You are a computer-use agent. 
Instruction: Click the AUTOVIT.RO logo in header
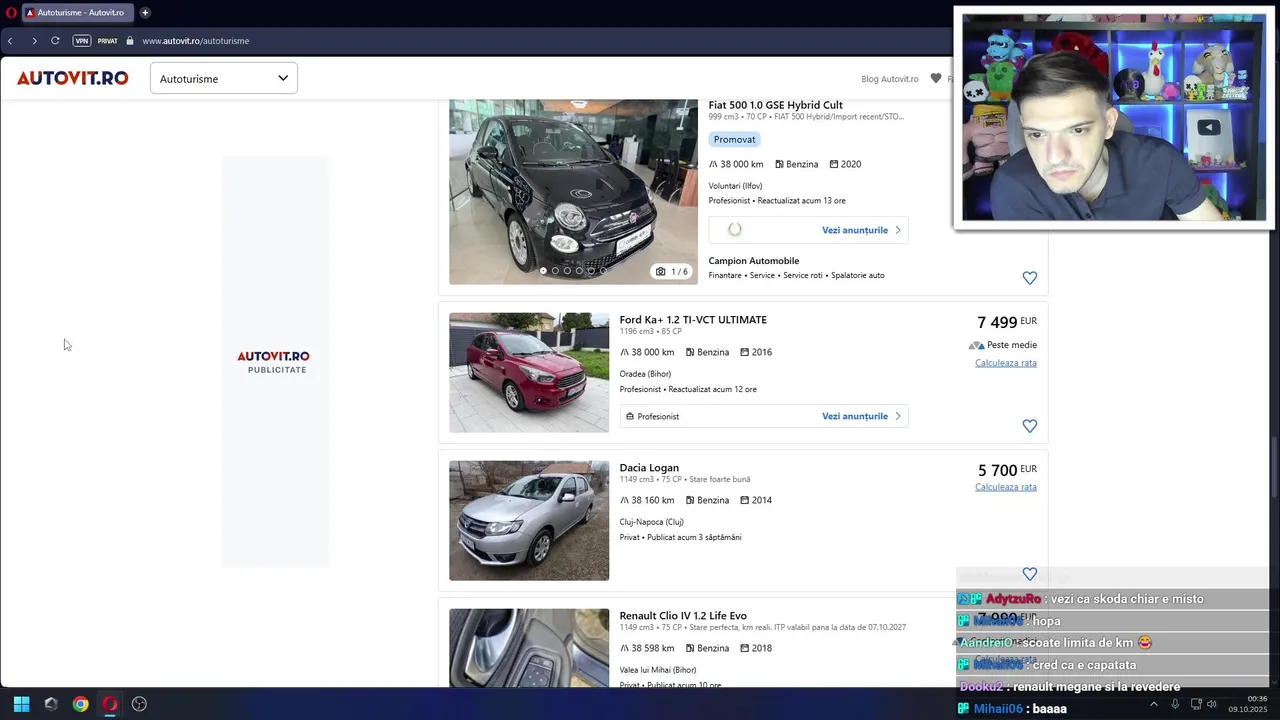pos(72,78)
